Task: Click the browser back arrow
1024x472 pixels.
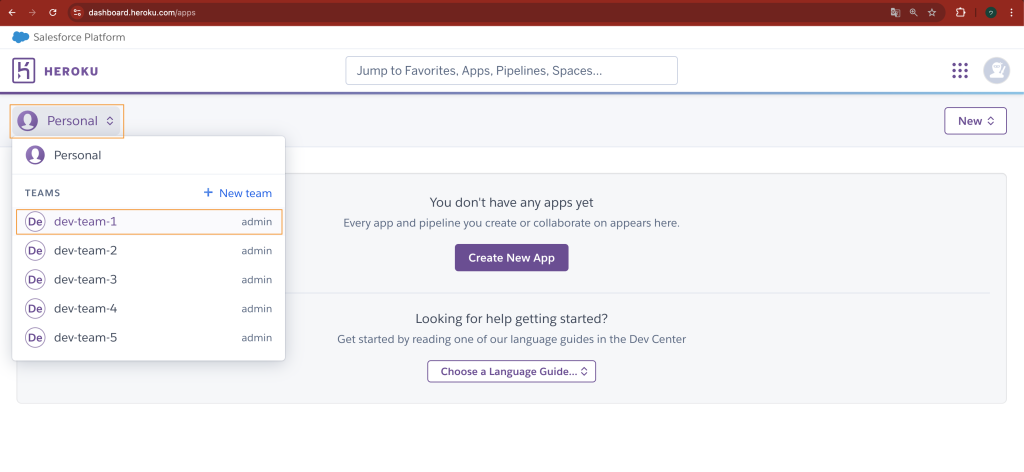Action: click(12, 13)
